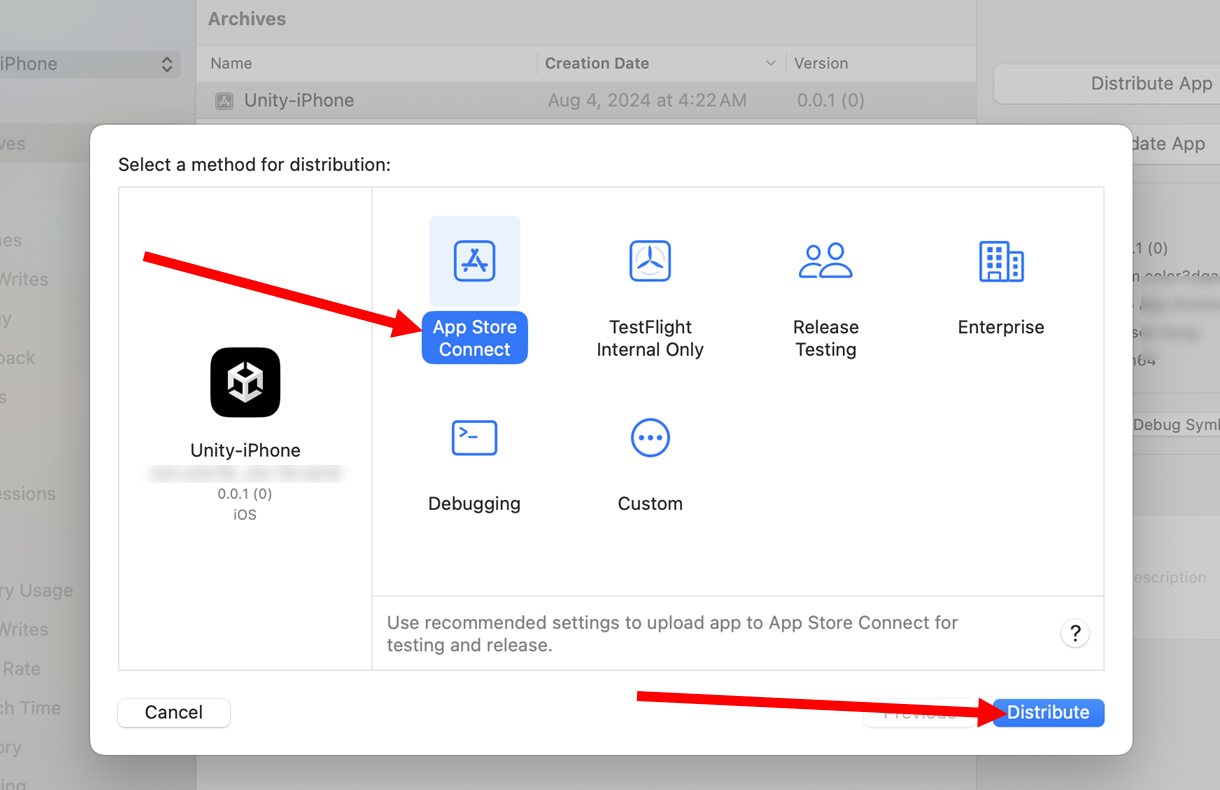Open the iPhone platform dropdown in the sidebar

[88, 64]
